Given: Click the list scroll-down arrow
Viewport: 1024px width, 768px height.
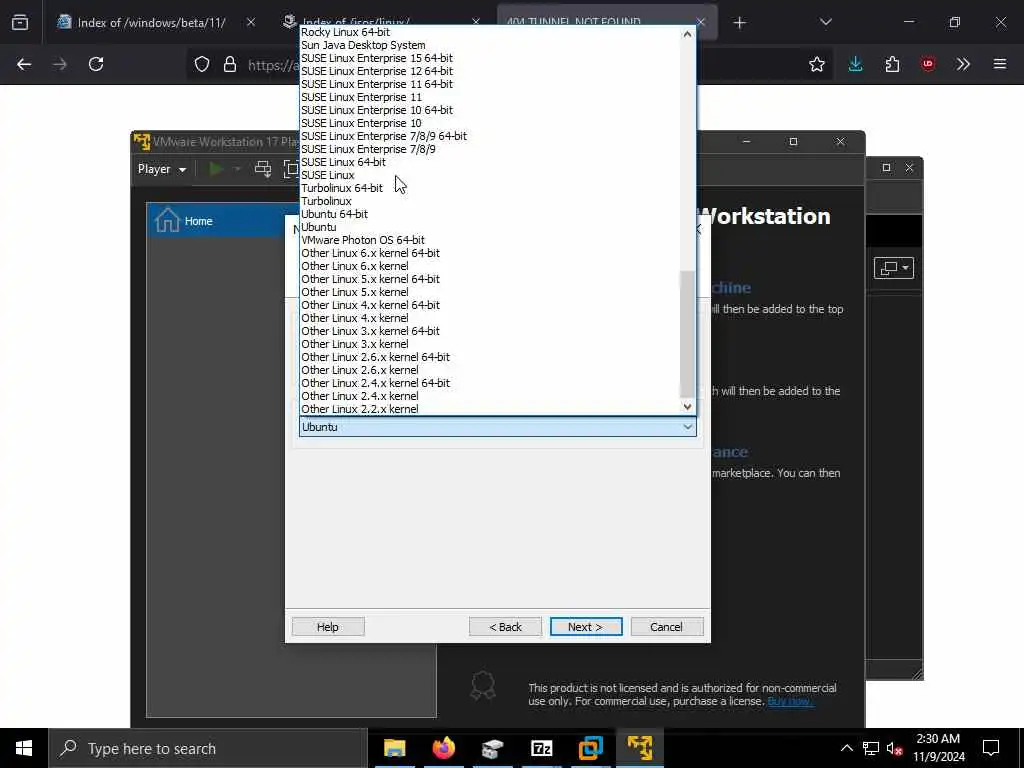Looking at the screenshot, I should click(x=687, y=407).
